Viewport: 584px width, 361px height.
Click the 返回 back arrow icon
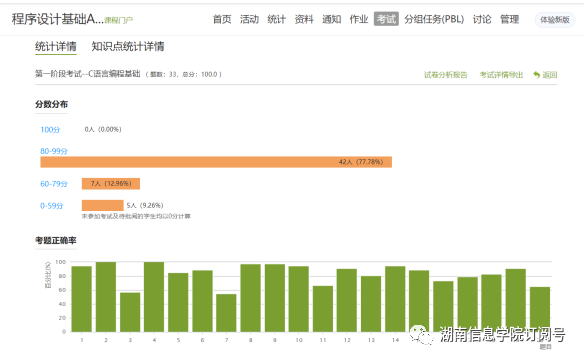pos(536,75)
